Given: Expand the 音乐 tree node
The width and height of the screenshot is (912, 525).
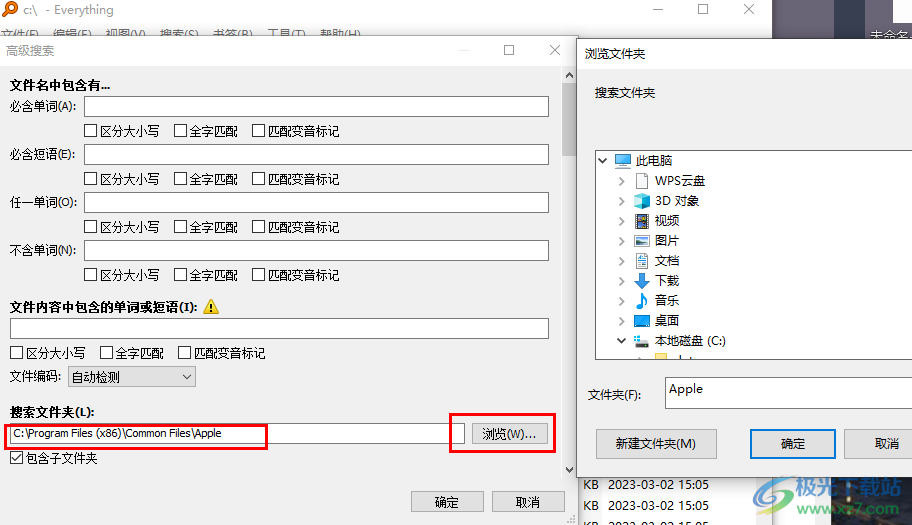Looking at the screenshot, I should pyautogui.click(x=621, y=301).
